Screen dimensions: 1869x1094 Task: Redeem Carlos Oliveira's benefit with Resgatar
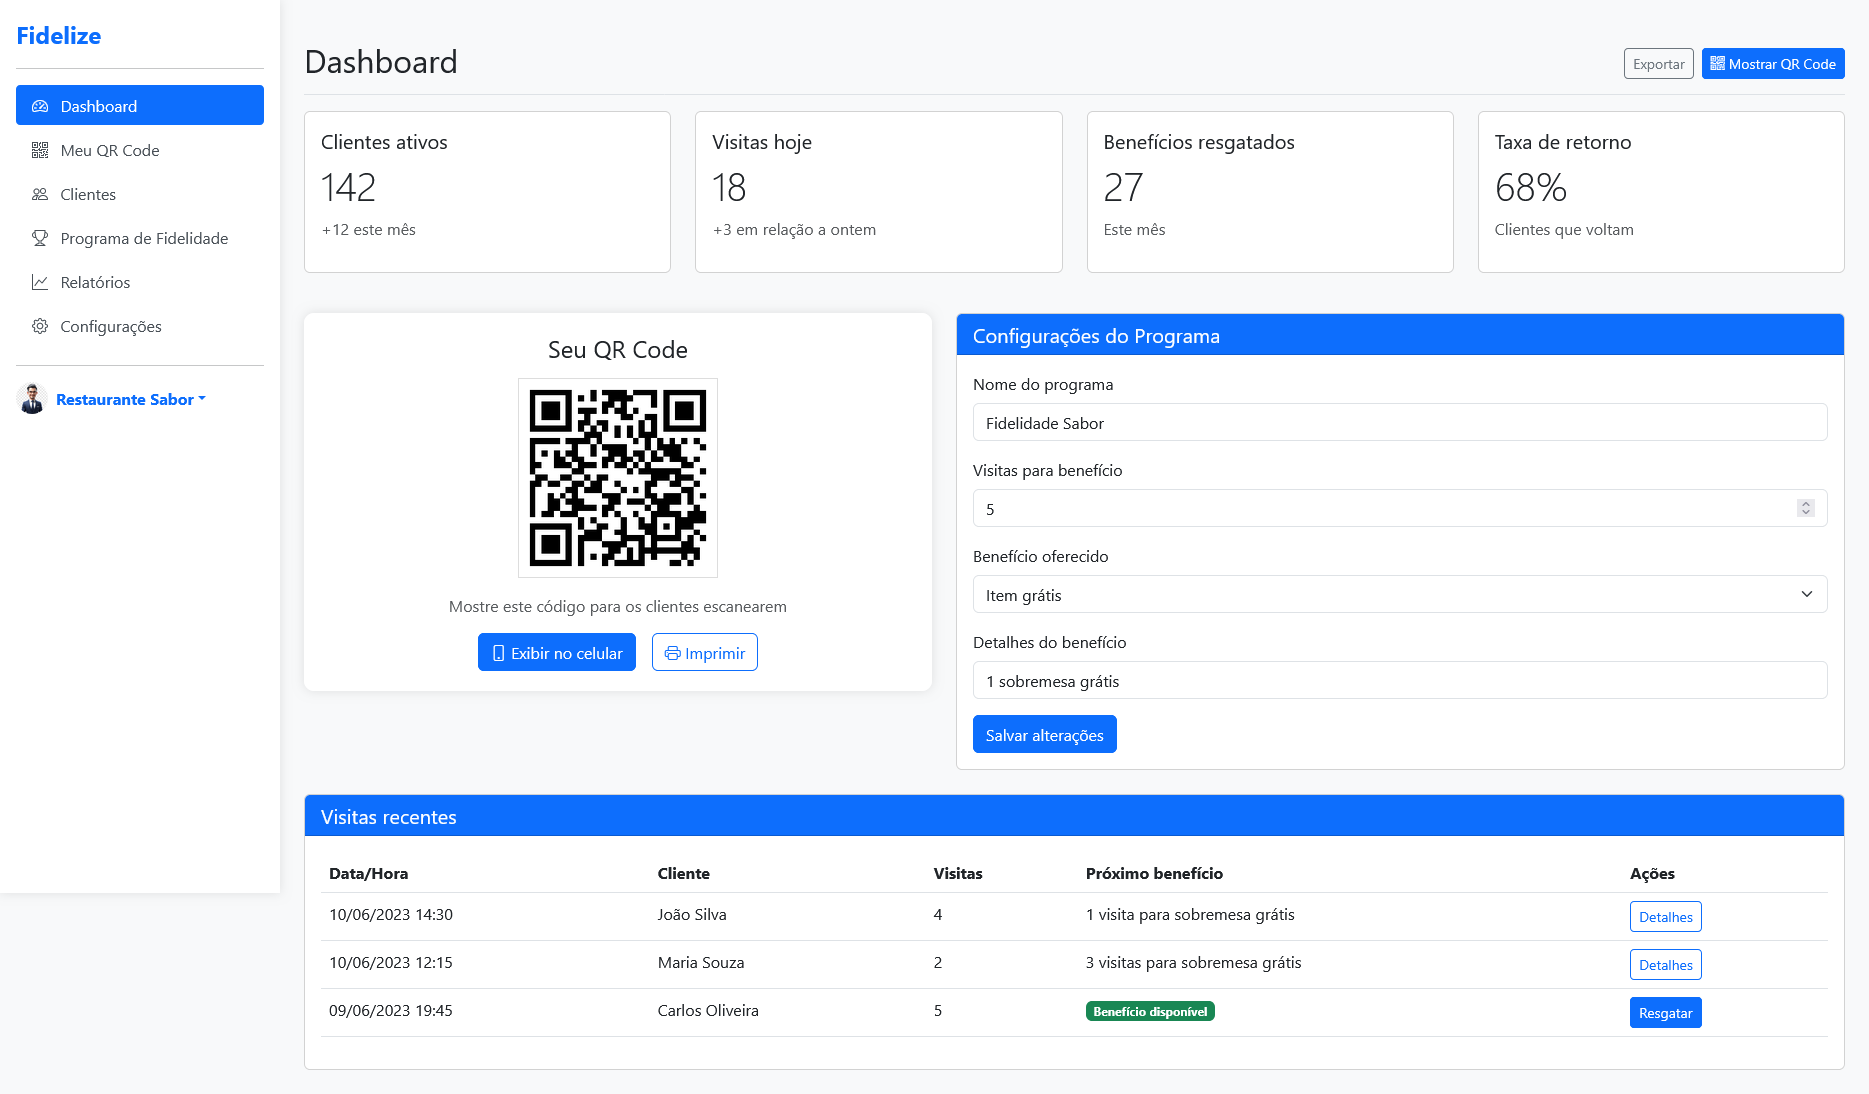point(1665,1013)
